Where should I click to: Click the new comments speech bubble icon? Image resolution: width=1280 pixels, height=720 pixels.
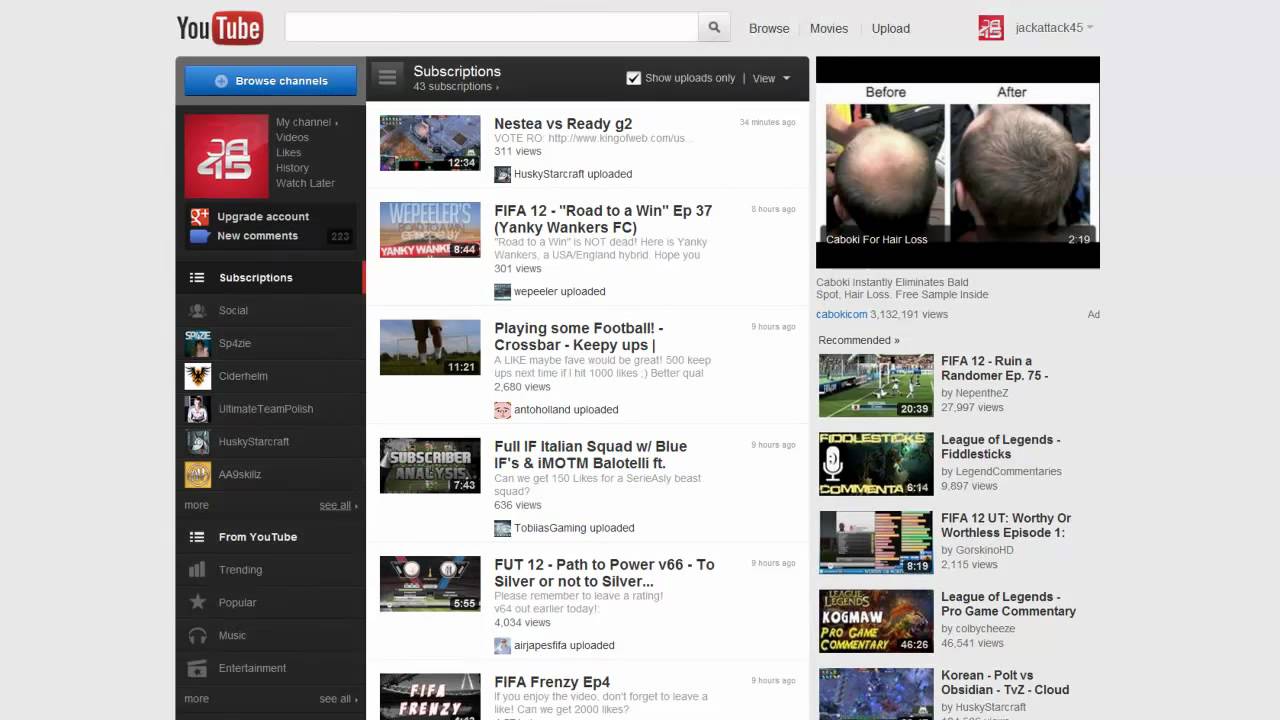(x=200, y=236)
